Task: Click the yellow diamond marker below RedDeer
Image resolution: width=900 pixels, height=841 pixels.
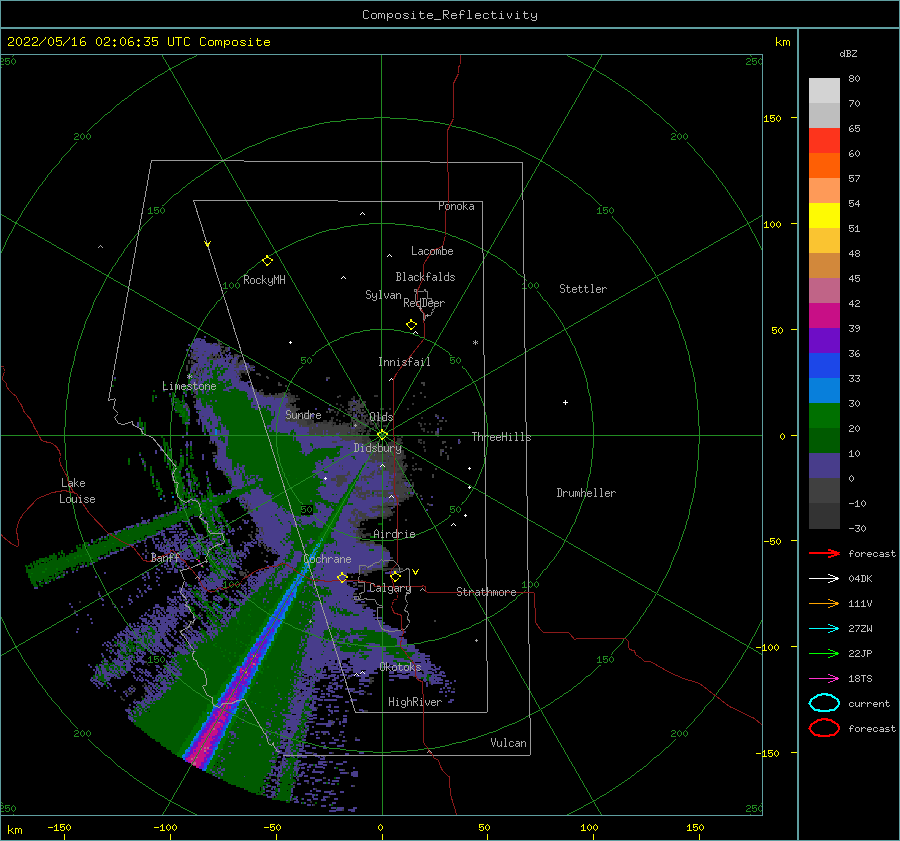Action: click(x=411, y=325)
